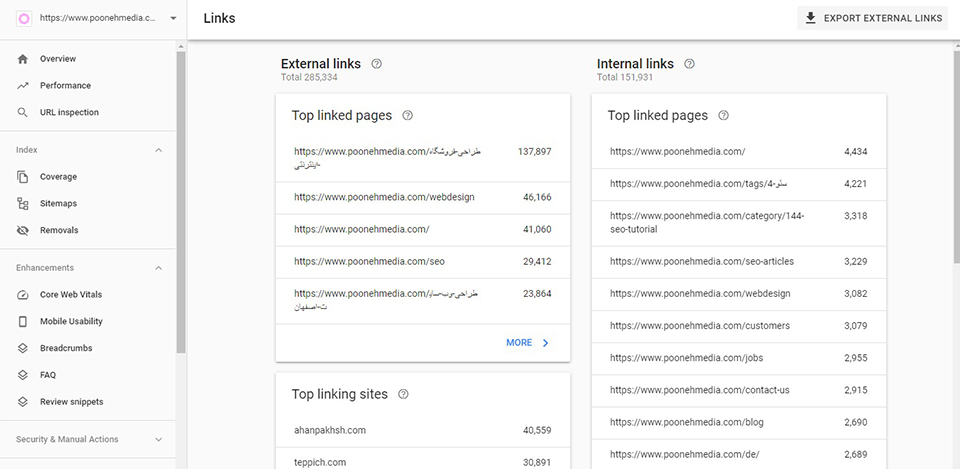Click Internal links Total 151,931 text
This screenshot has width=960, height=469.
624,78
